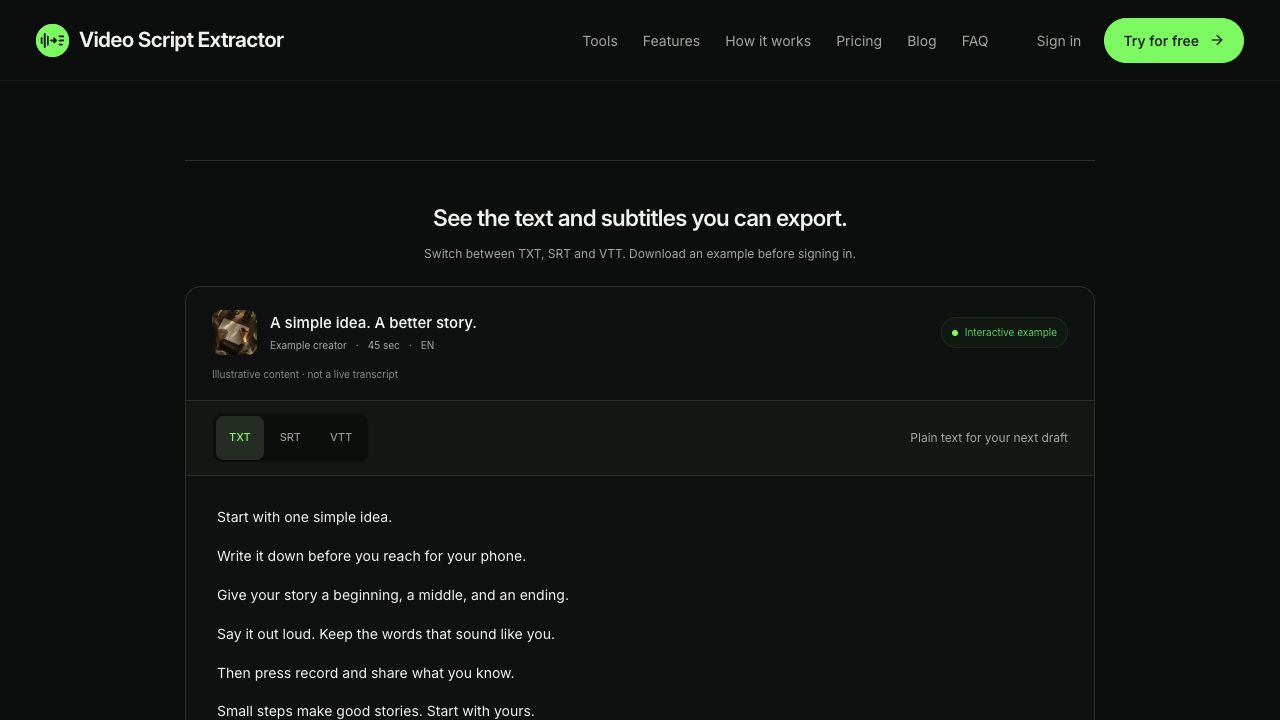Image resolution: width=1280 pixels, height=720 pixels.
Task: Go to Features in the navigation
Action: pyautogui.click(x=671, y=41)
